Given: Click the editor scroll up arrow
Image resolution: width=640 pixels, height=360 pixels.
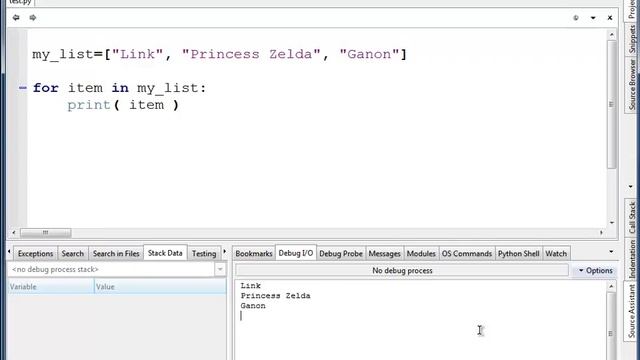Looking at the screenshot, I should click(x=611, y=35).
